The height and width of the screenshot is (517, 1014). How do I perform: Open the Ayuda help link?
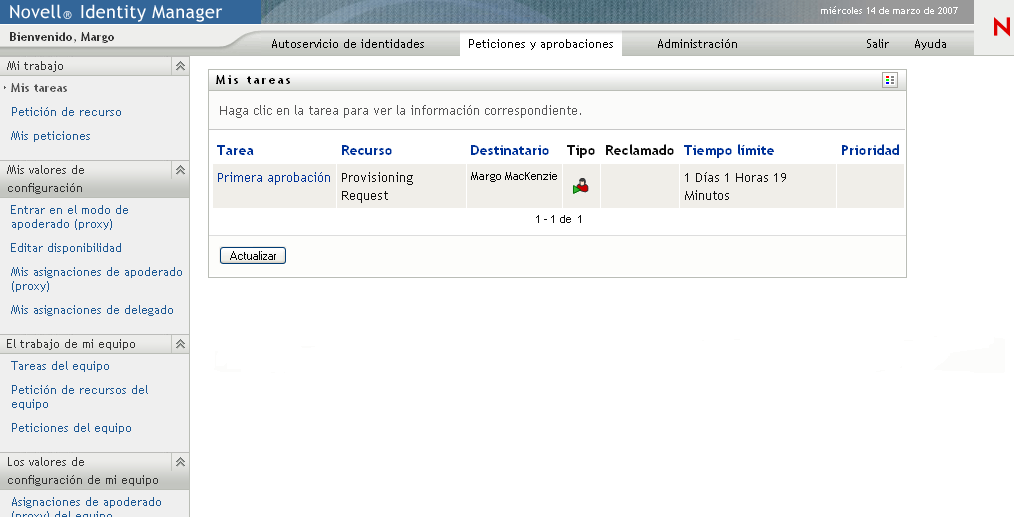pos(930,44)
